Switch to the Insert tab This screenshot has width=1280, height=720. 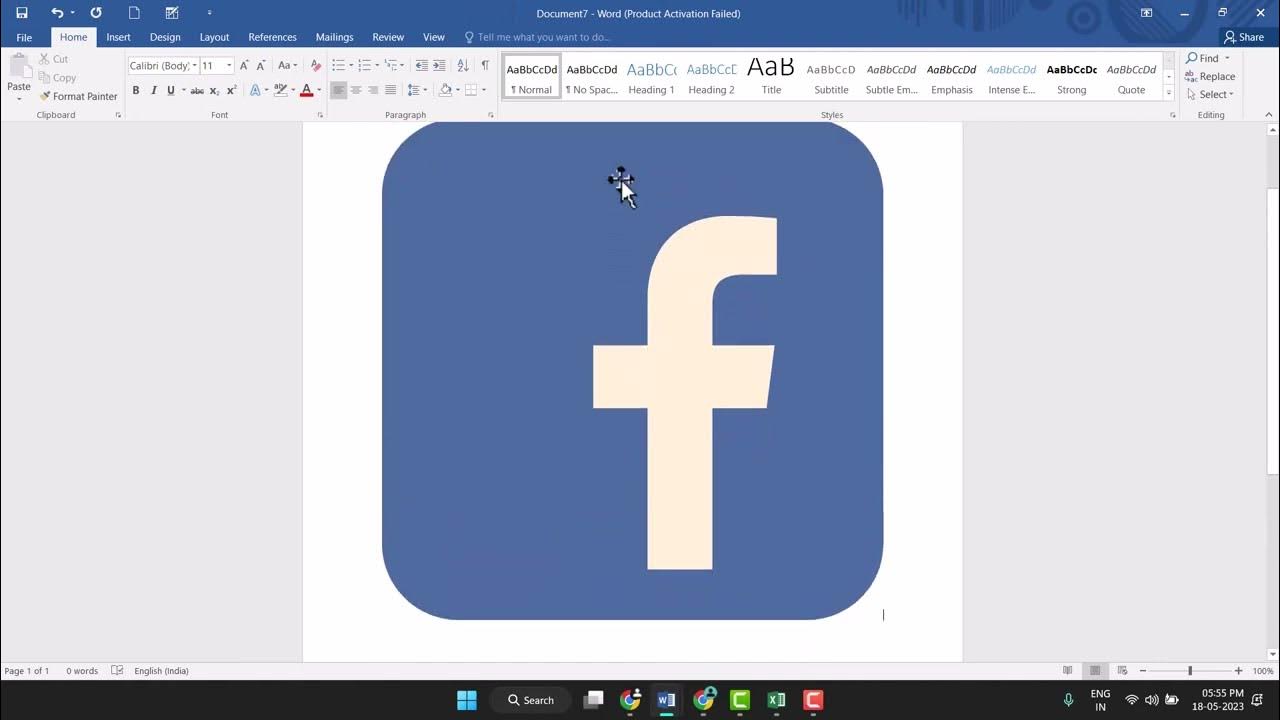(118, 37)
